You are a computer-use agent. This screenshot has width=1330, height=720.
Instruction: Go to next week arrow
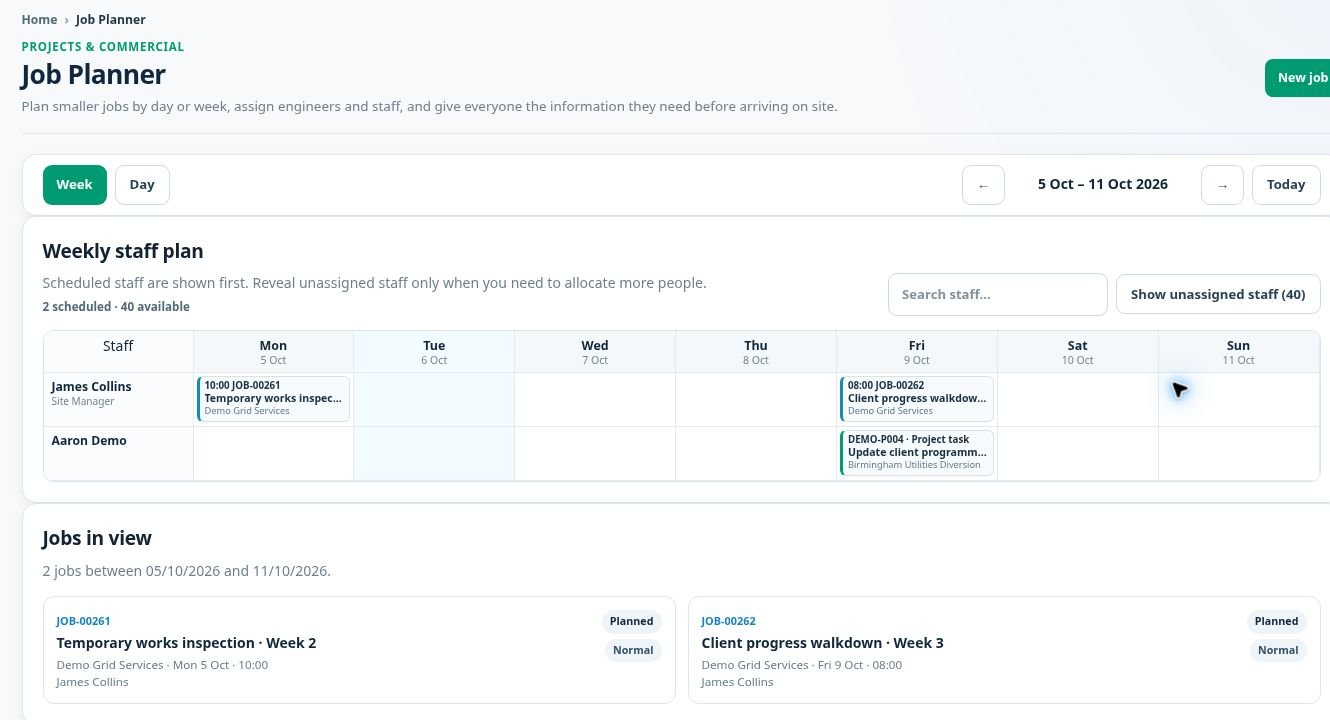click(1222, 185)
